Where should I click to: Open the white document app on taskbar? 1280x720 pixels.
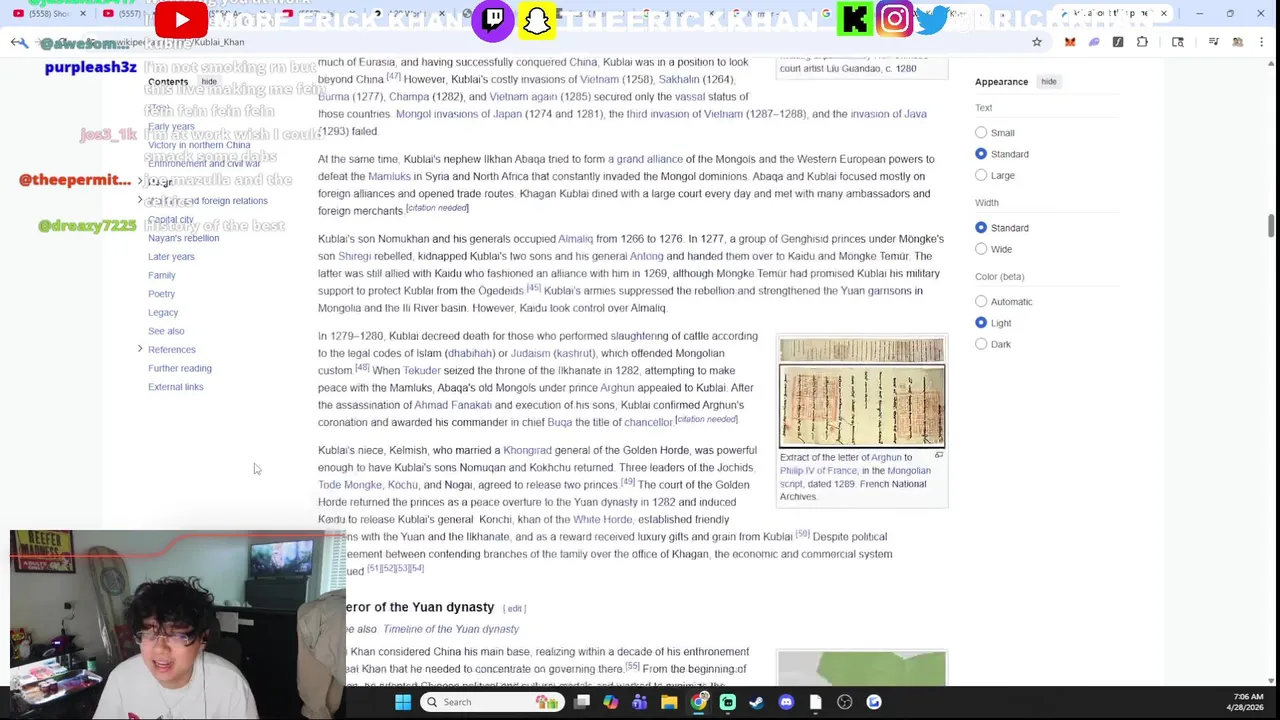tap(815, 702)
